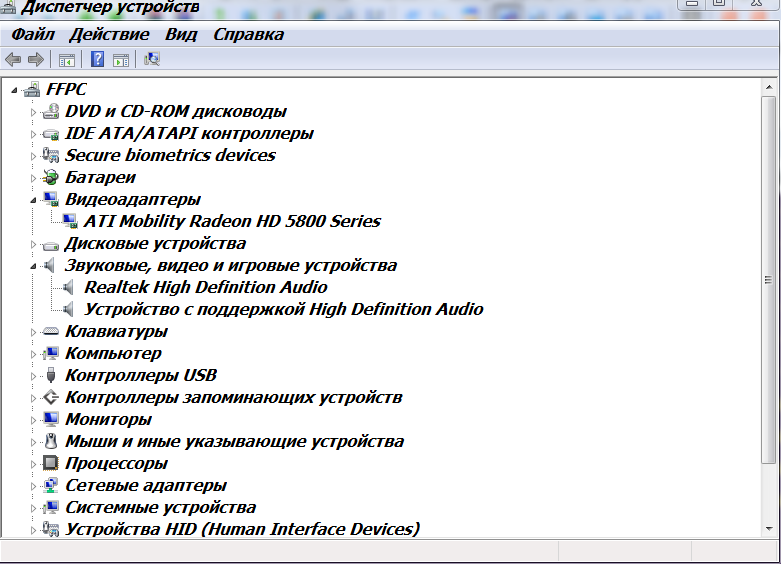Toggle the action pane toolbar icon

tap(121, 60)
